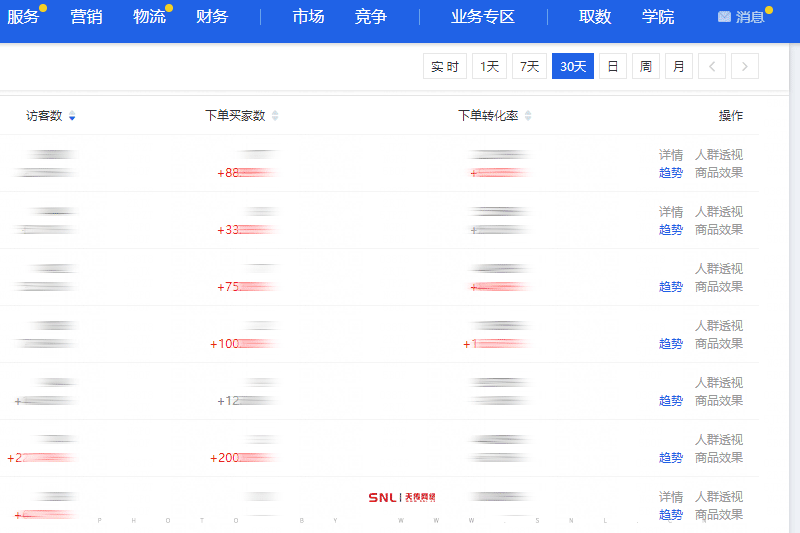The width and height of the screenshot is (800, 533).
Task: Open the 营销 navigation item
Action: (86, 17)
